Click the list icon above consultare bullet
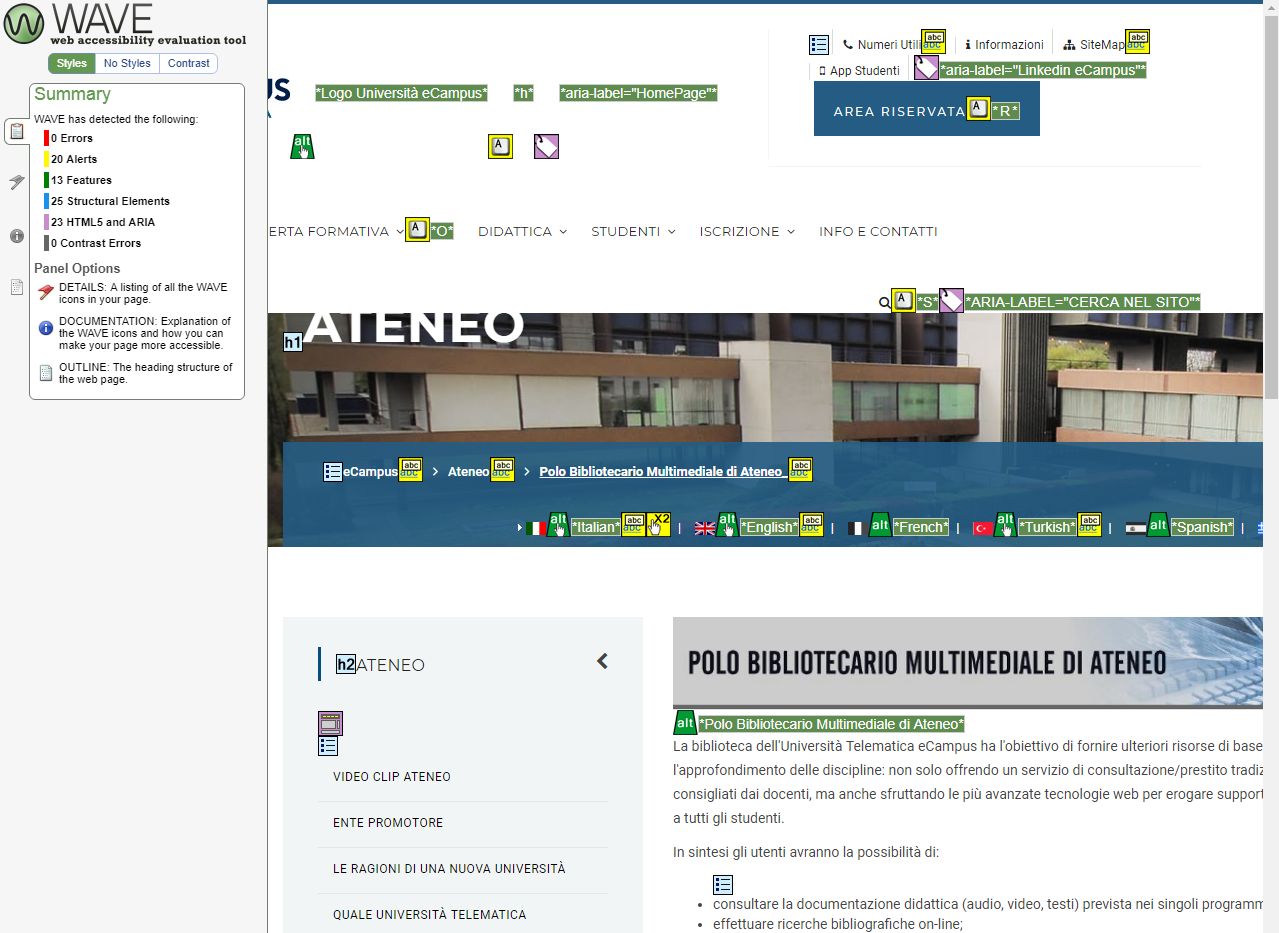Image resolution: width=1279 pixels, height=933 pixels. [x=723, y=885]
